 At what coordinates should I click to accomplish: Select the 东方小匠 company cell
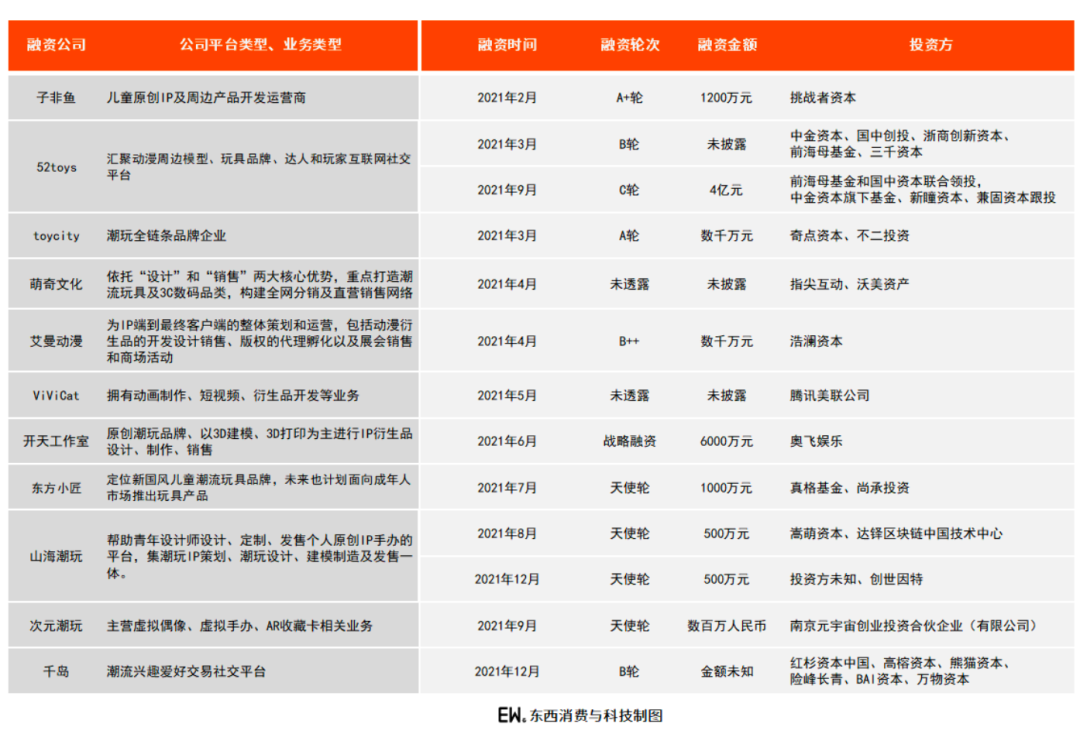pos(56,488)
